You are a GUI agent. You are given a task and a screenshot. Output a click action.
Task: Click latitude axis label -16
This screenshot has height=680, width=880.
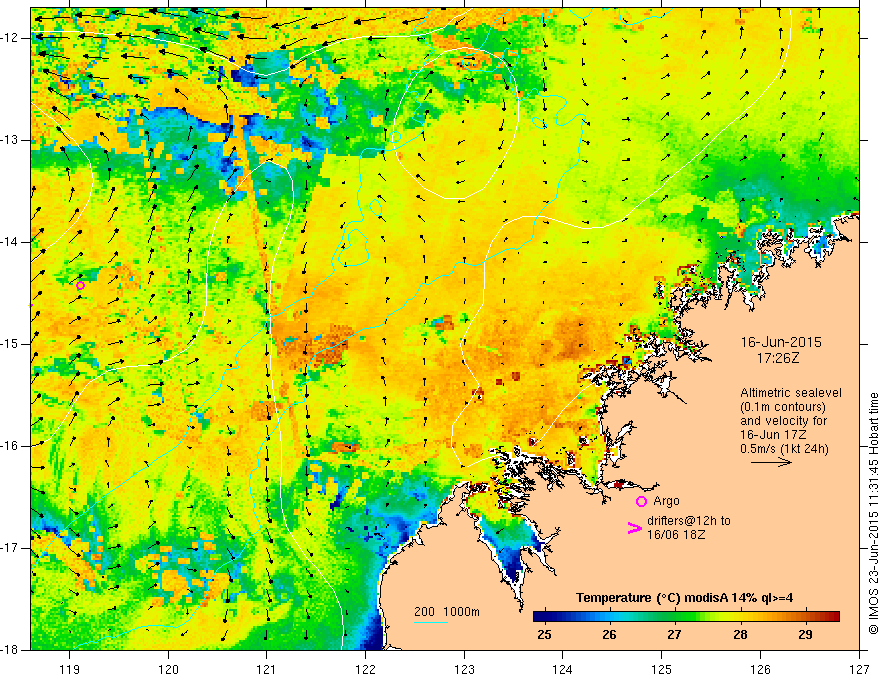(12, 446)
